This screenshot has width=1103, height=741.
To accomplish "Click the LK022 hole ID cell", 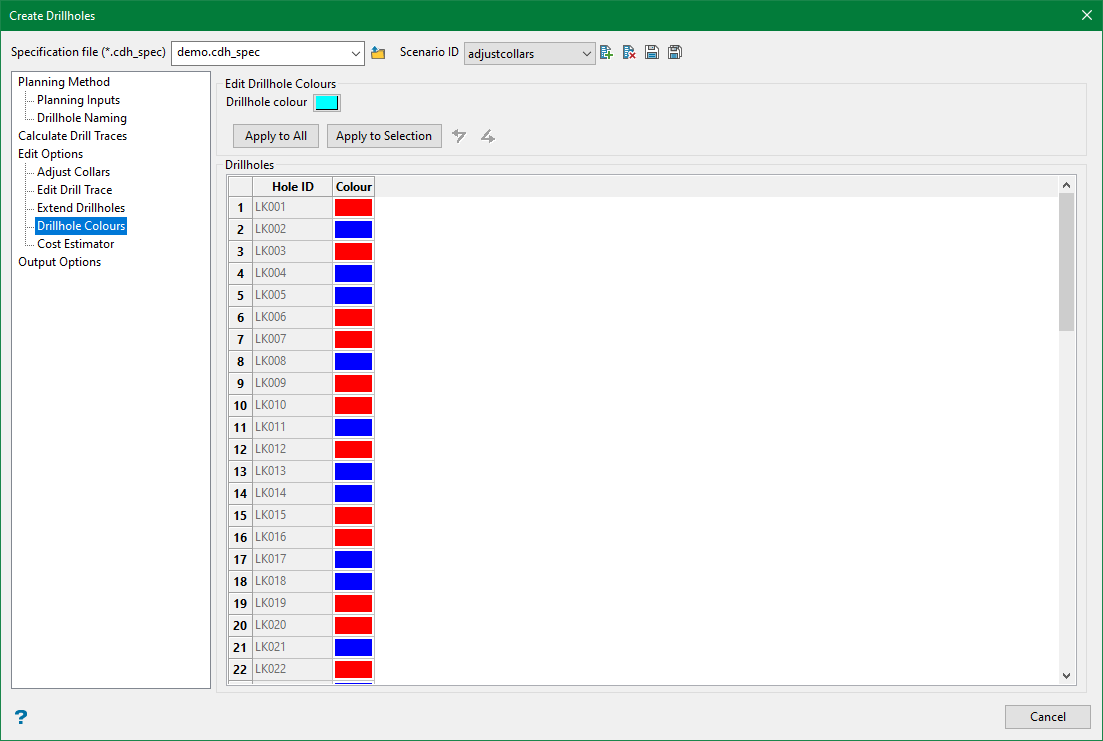I will 293,669.
